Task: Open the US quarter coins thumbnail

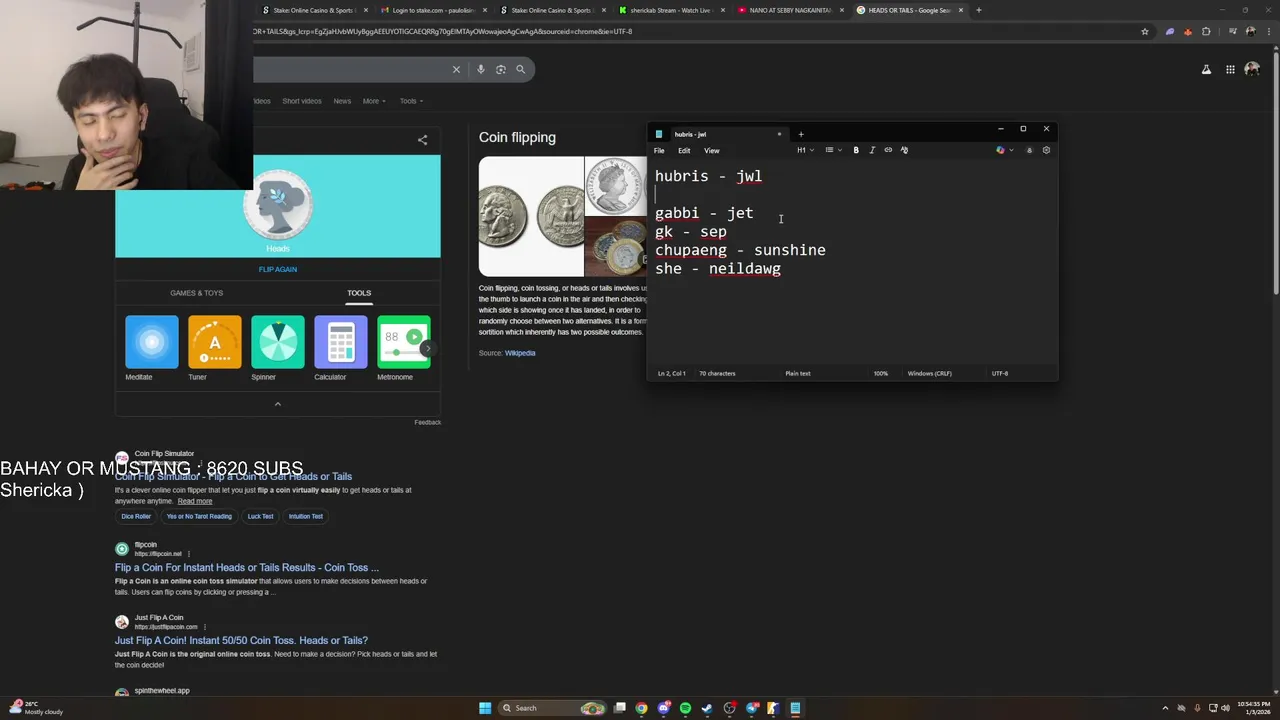Action: tap(531, 216)
